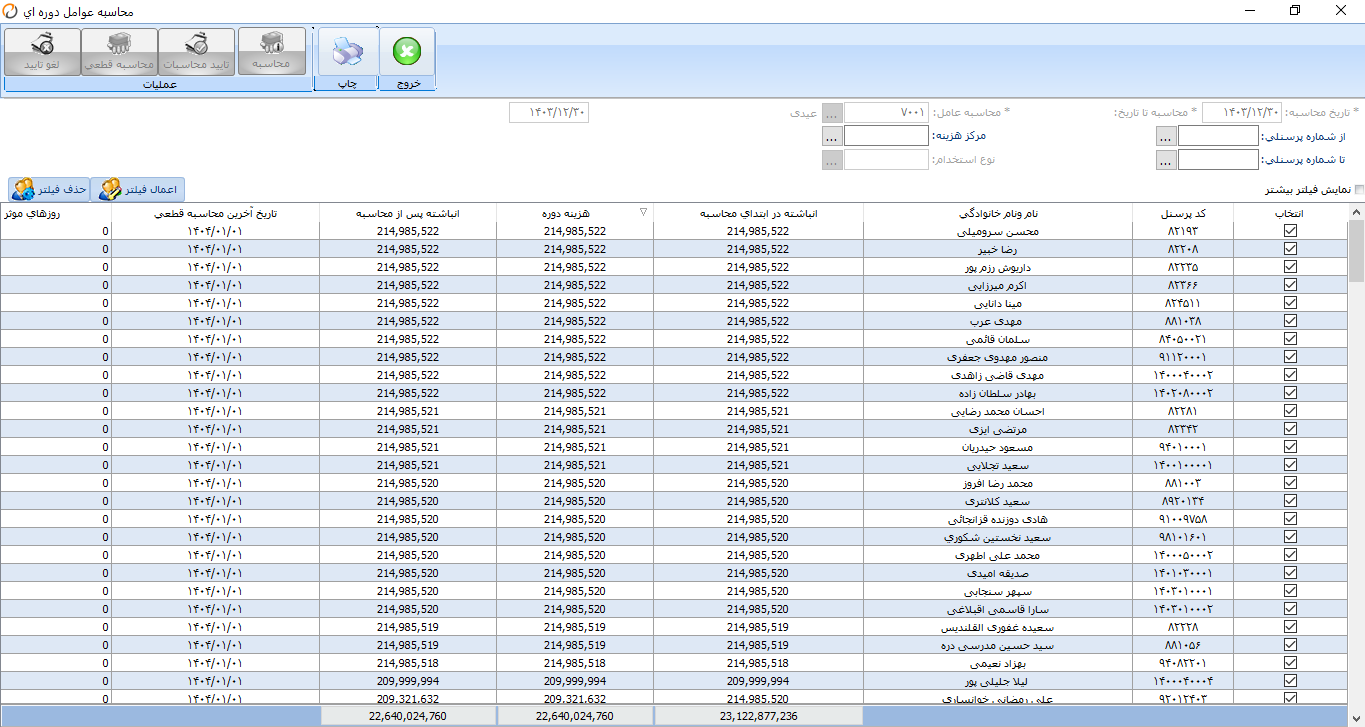Click the انباشته در ابتدای محاسبه header
The height and width of the screenshot is (727, 1365).
(x=758, y=213)
